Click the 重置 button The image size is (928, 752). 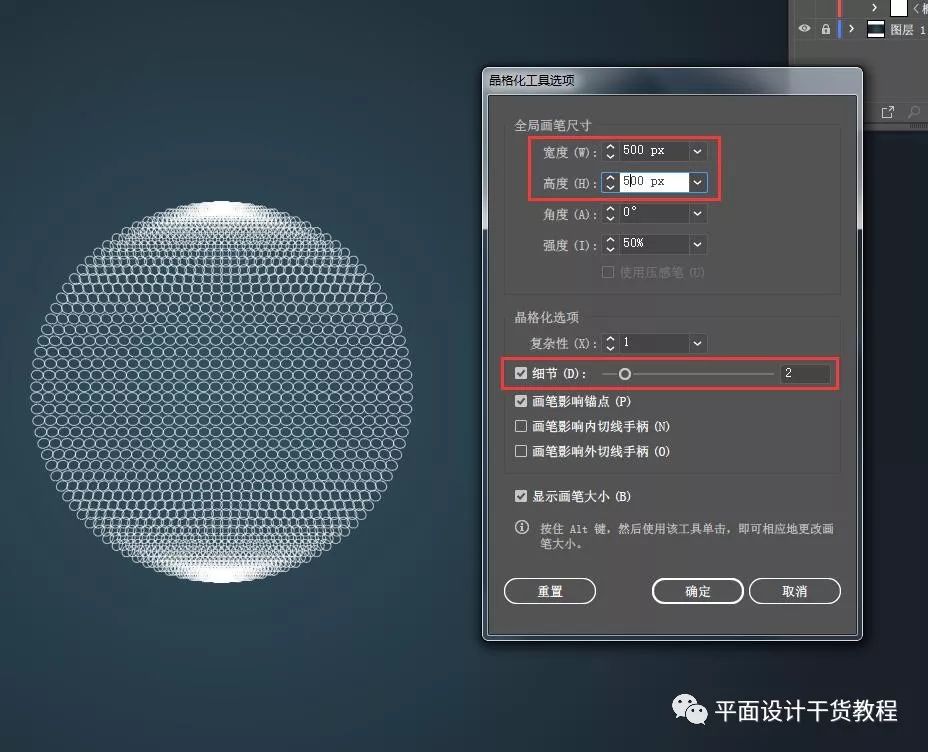coord(550,591)
